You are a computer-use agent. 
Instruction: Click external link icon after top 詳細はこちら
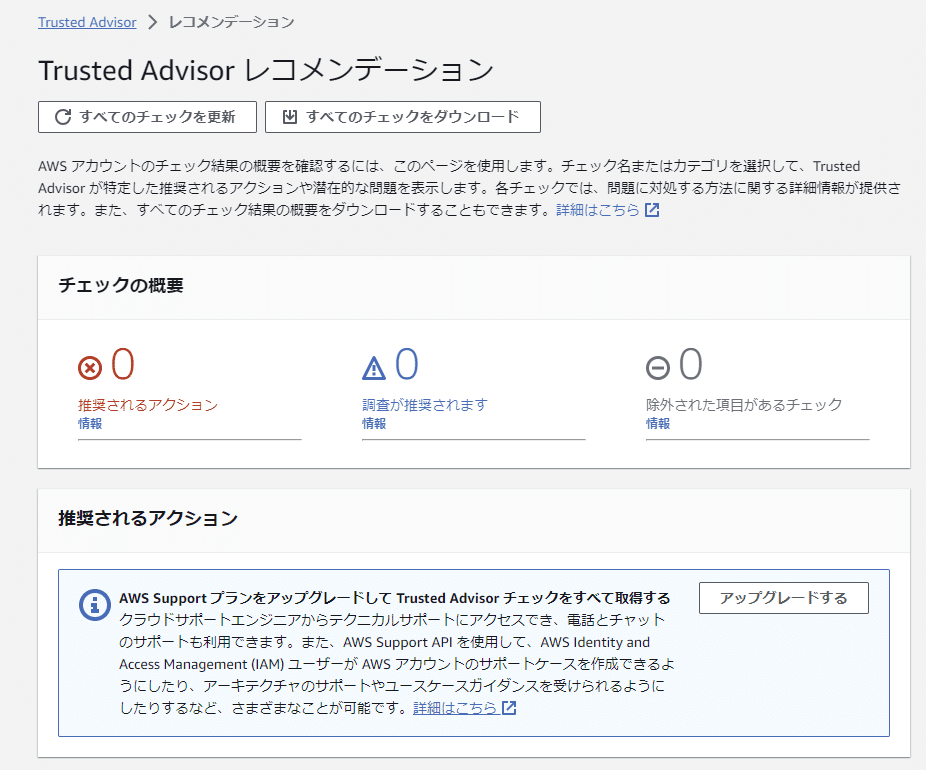(652, 210)
